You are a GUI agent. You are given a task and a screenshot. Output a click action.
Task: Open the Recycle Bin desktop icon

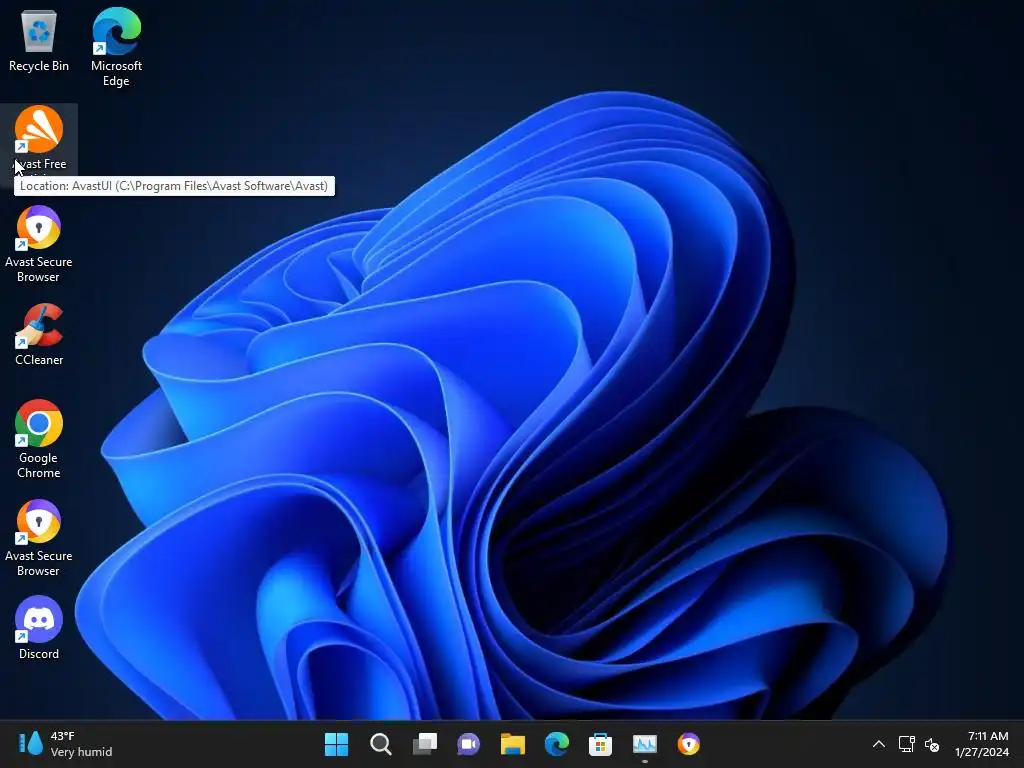[39, 40]
